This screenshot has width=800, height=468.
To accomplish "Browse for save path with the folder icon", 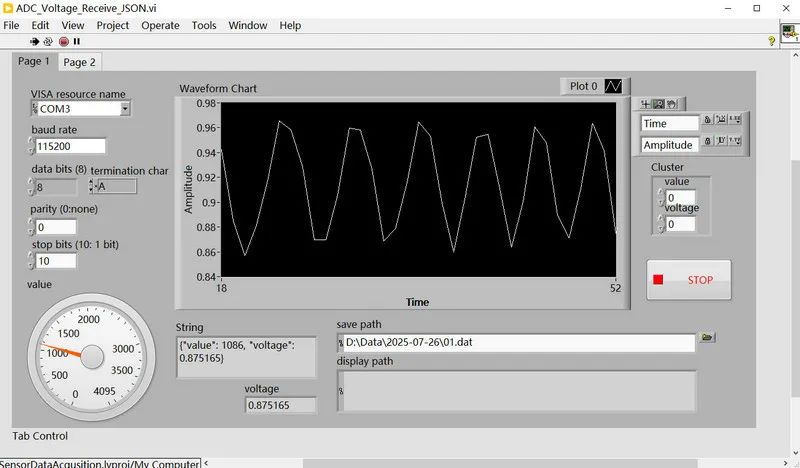I will click(707, 337).
